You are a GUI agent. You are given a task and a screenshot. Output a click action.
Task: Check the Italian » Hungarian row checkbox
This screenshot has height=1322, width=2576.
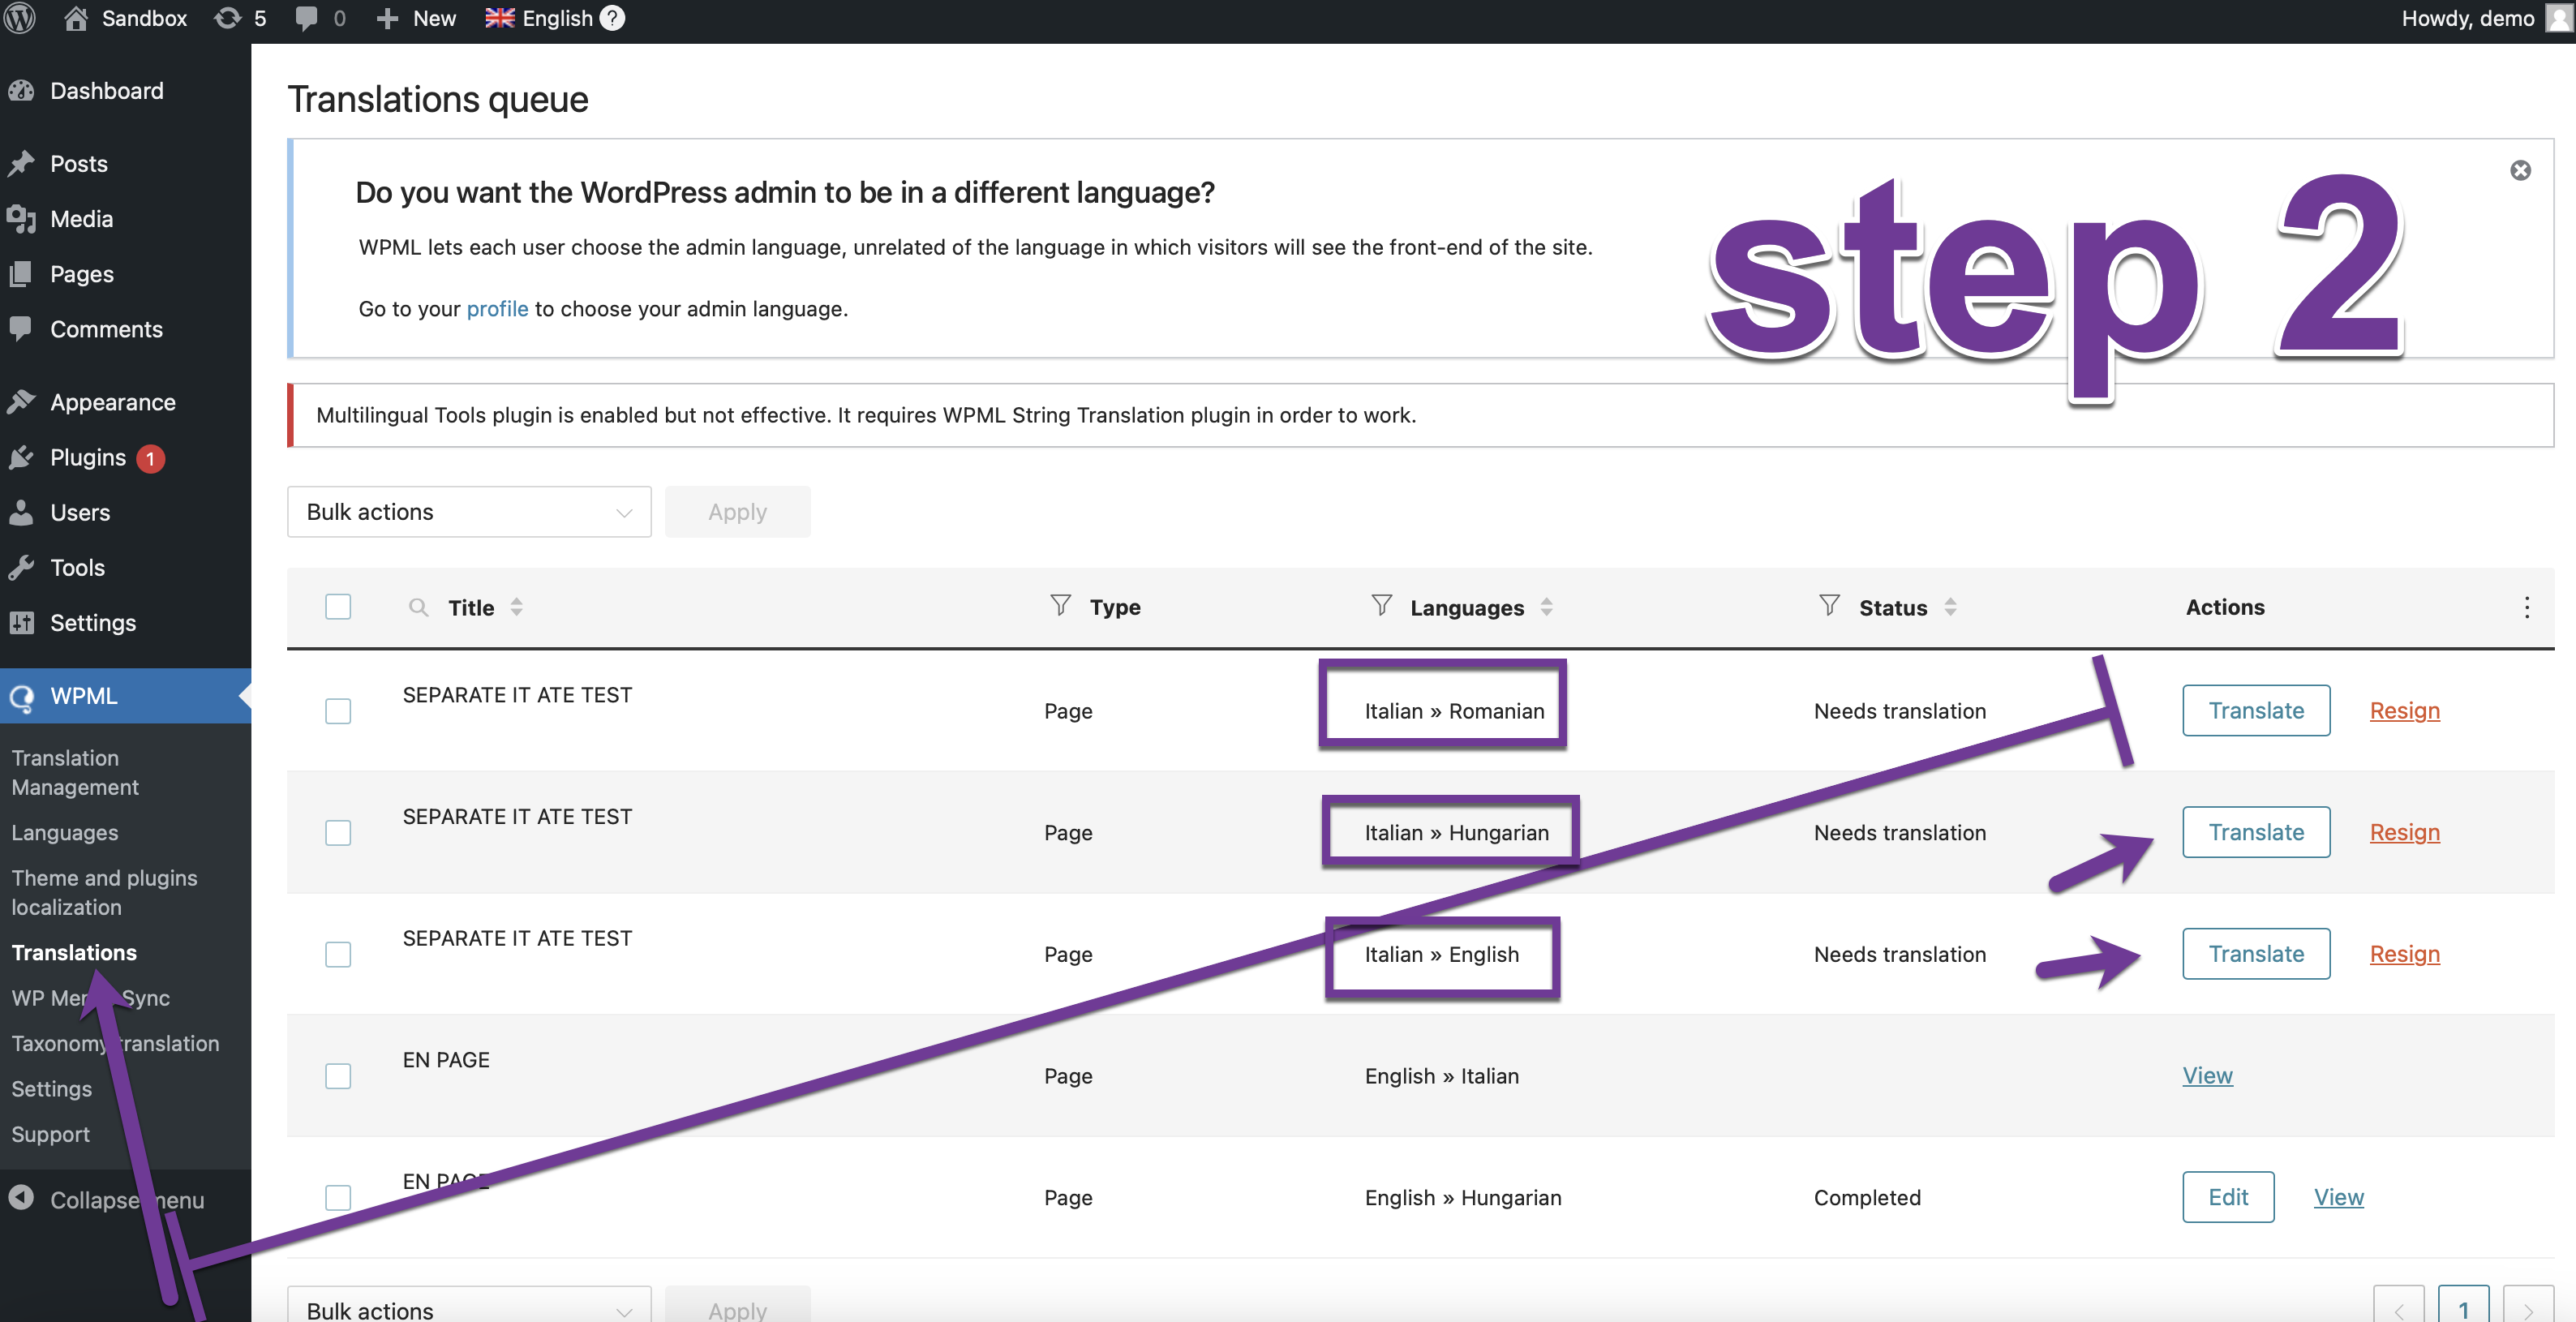[x=338, y=833]
